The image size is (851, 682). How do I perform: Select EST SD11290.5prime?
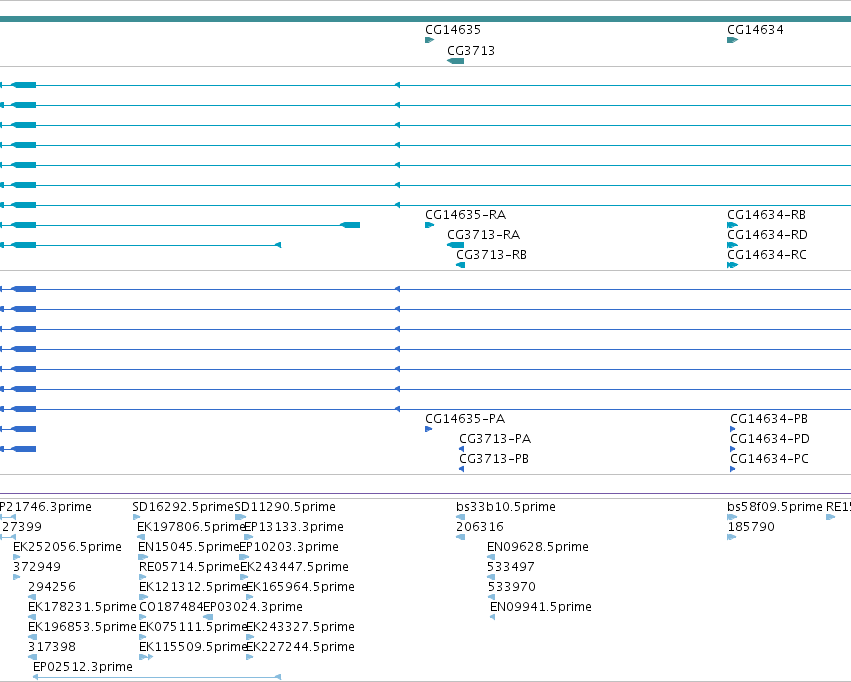[285, 507]
